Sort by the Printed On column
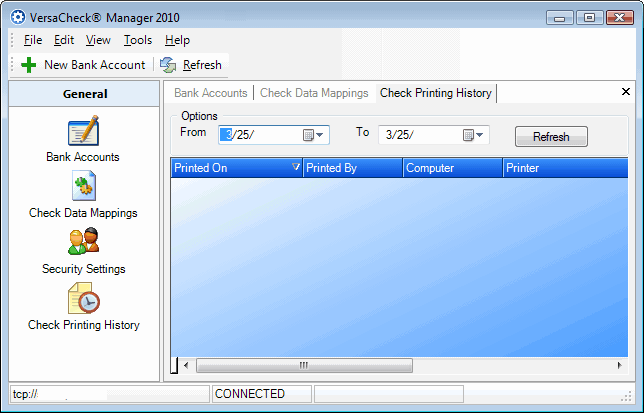The image size is (644, 413). pos(237,168)
